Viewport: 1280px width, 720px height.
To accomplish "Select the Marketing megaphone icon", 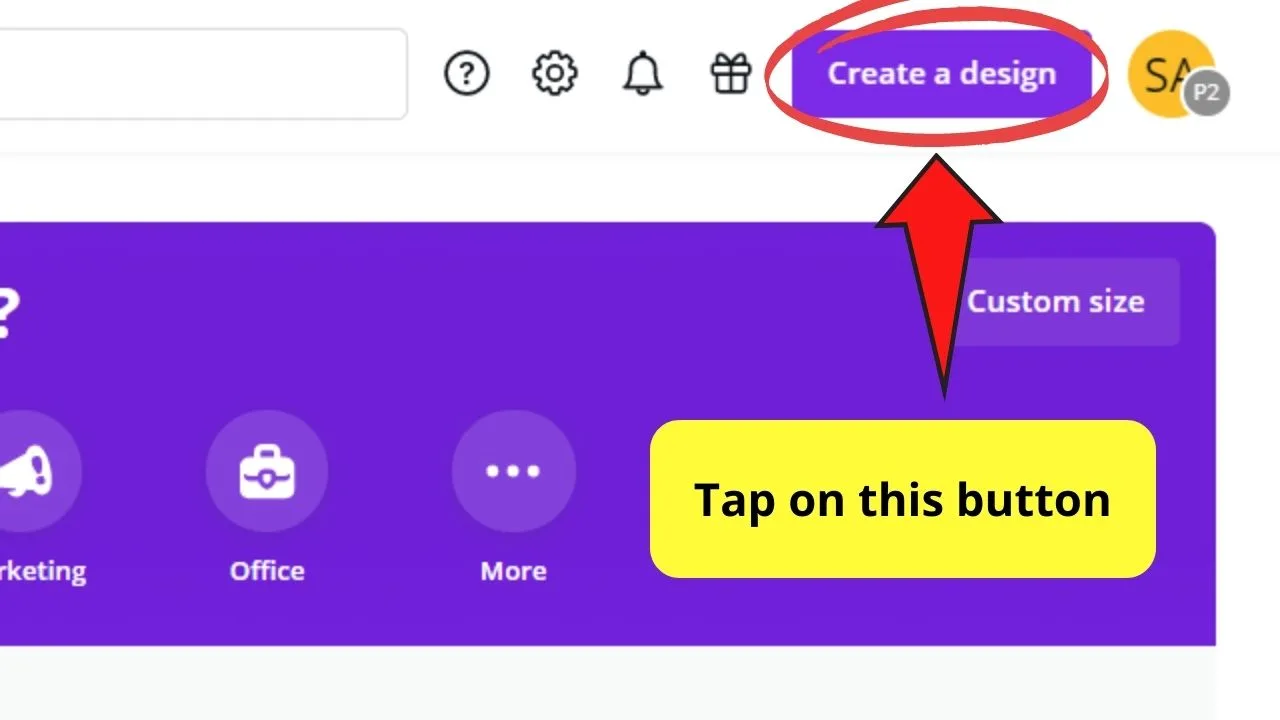I will (36, 471).
